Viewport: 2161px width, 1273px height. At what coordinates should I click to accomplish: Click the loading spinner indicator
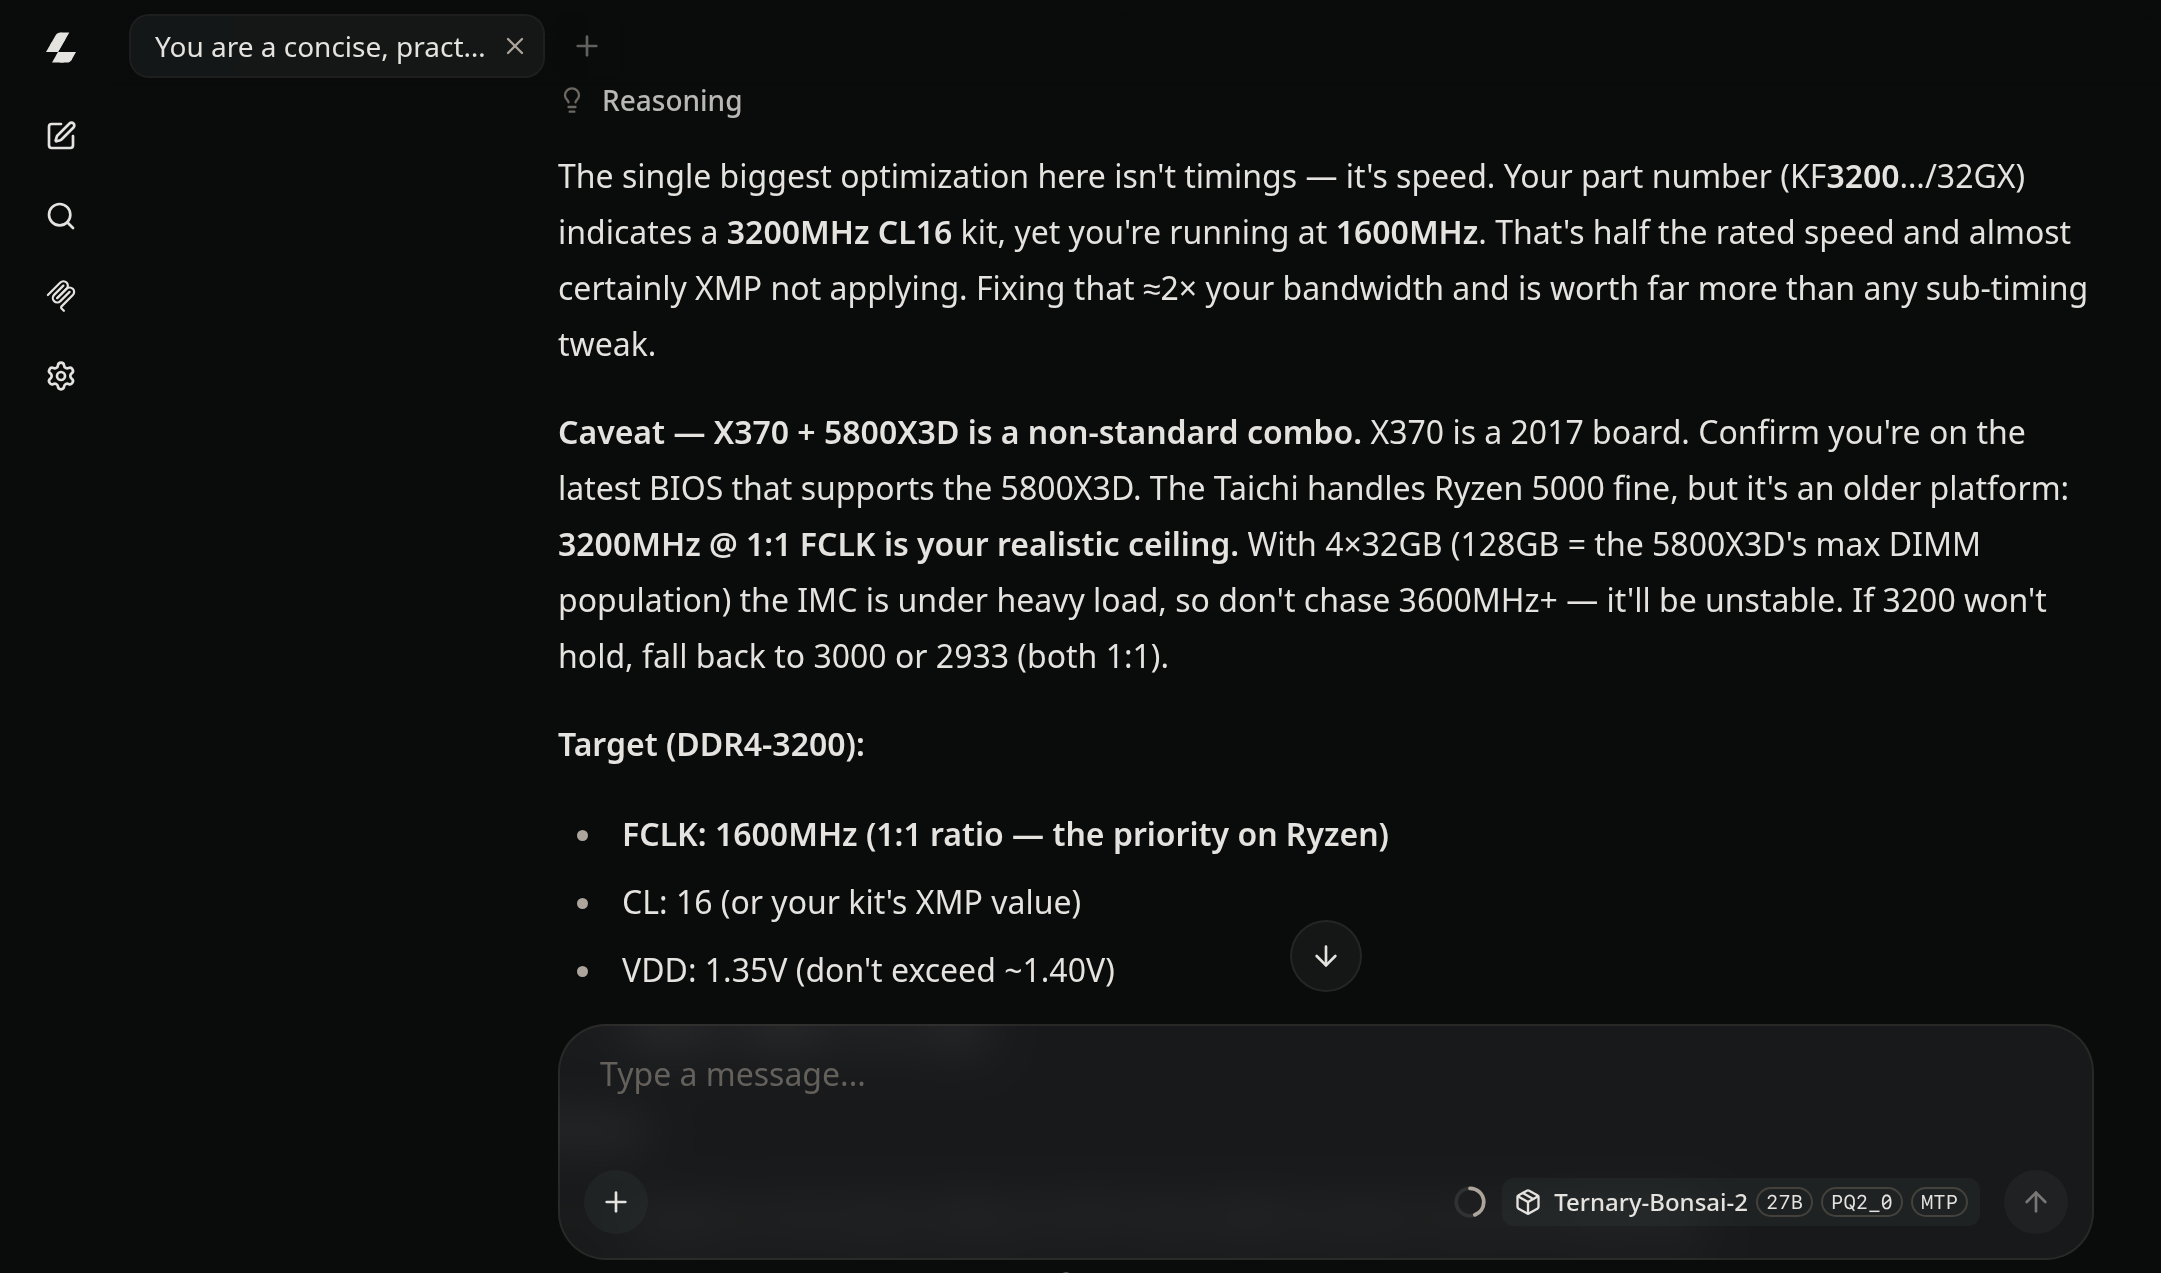(x=1470, y=1202)
